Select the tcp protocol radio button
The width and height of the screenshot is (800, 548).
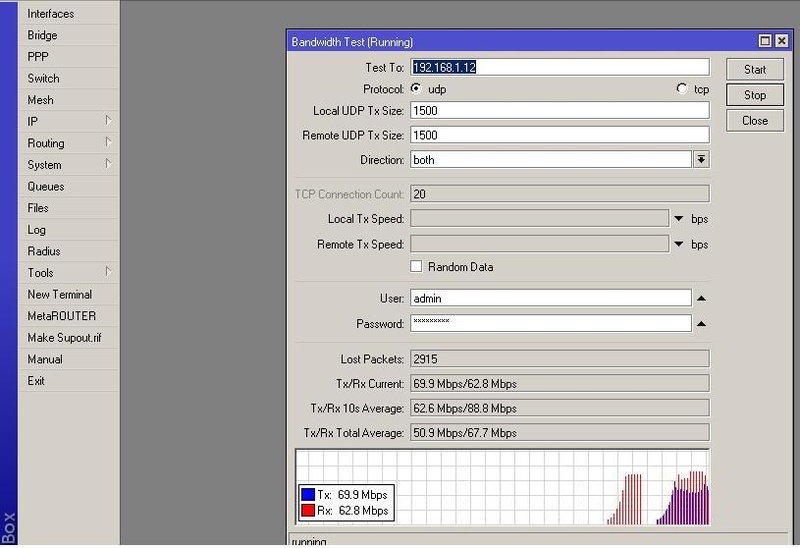pos(682,89)
